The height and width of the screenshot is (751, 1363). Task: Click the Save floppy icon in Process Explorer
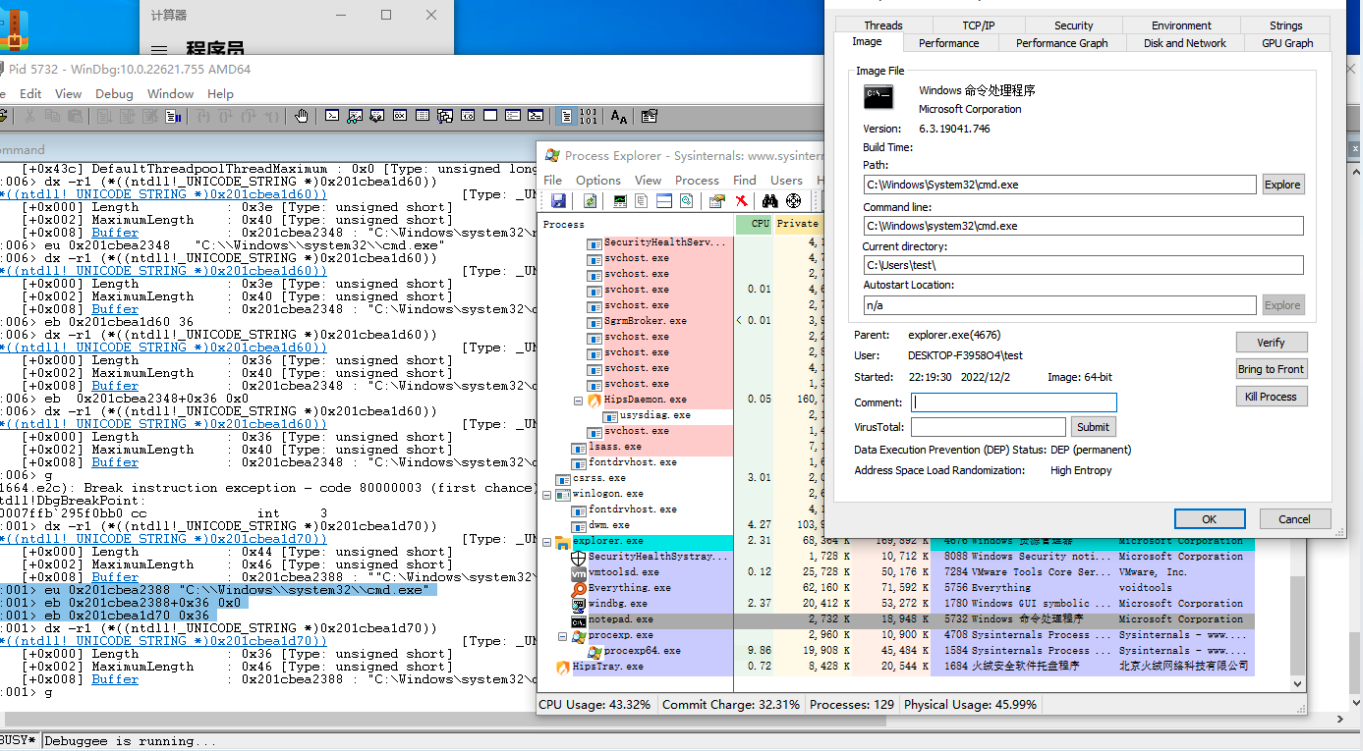(558, 201)
